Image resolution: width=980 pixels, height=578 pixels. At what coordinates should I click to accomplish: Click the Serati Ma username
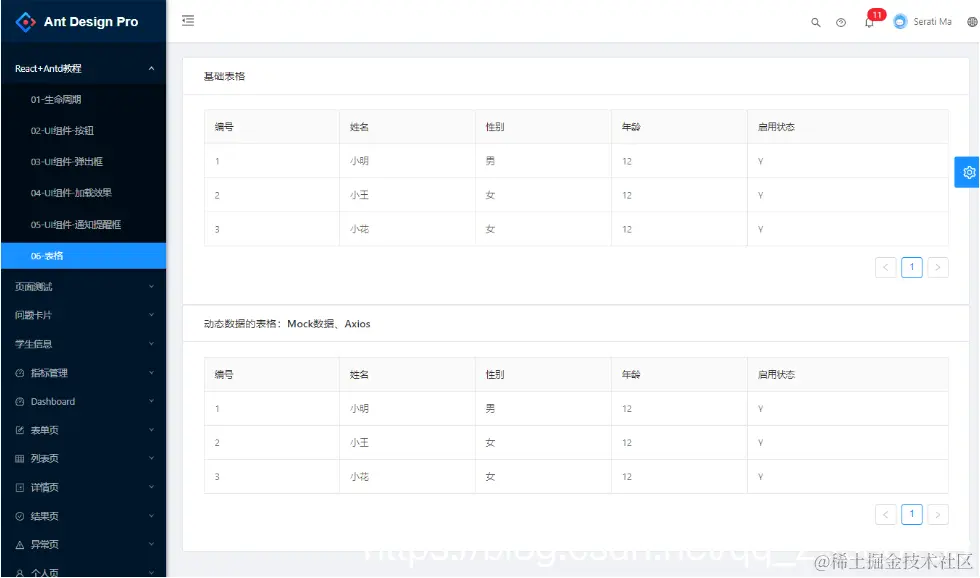pyautogui.click(x=932, y=22)
